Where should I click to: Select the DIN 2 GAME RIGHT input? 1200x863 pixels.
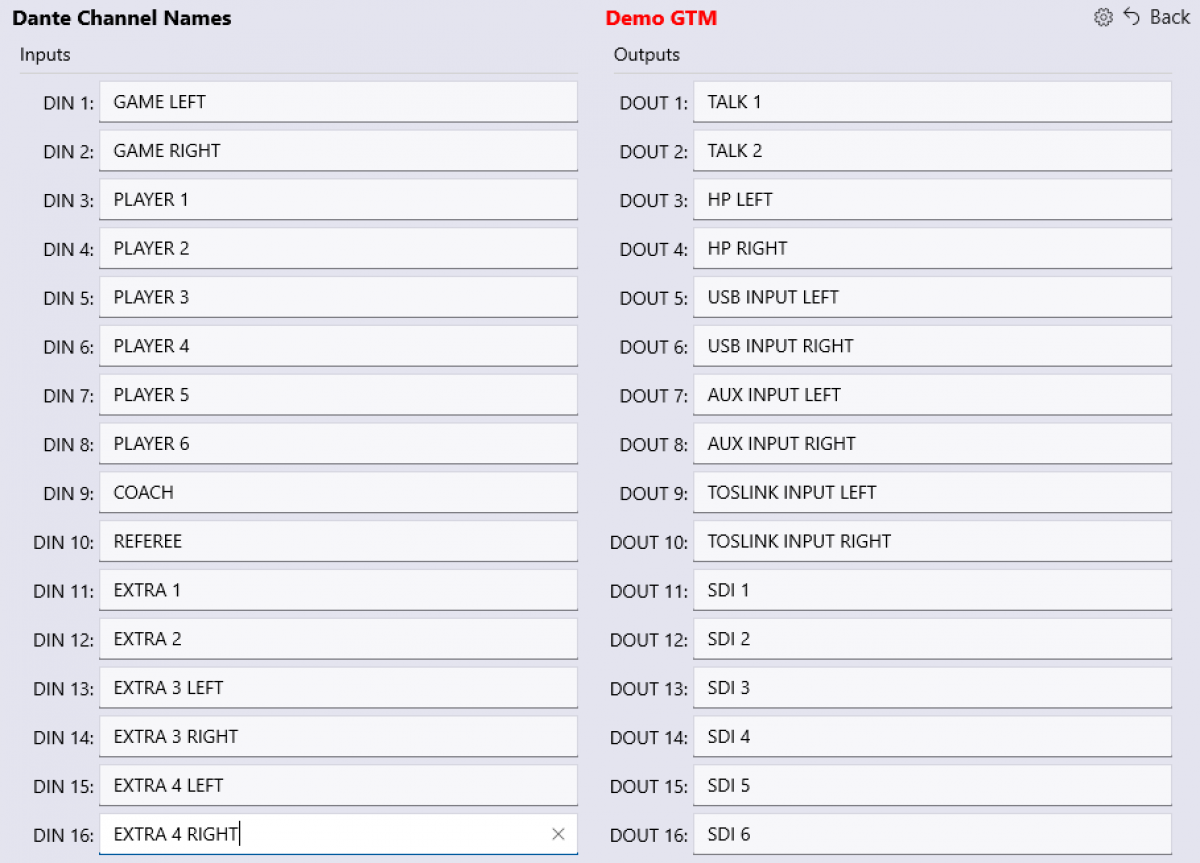point(338,151)
